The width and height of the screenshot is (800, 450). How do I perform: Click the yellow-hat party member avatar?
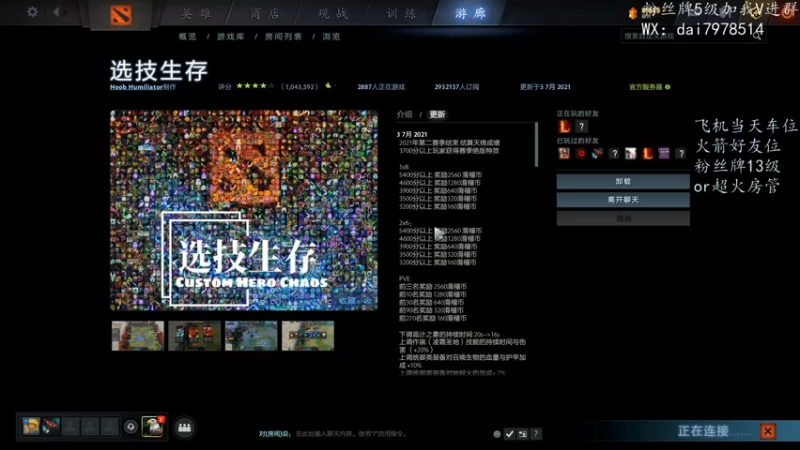pyautogui.click(x=31, y=426)
